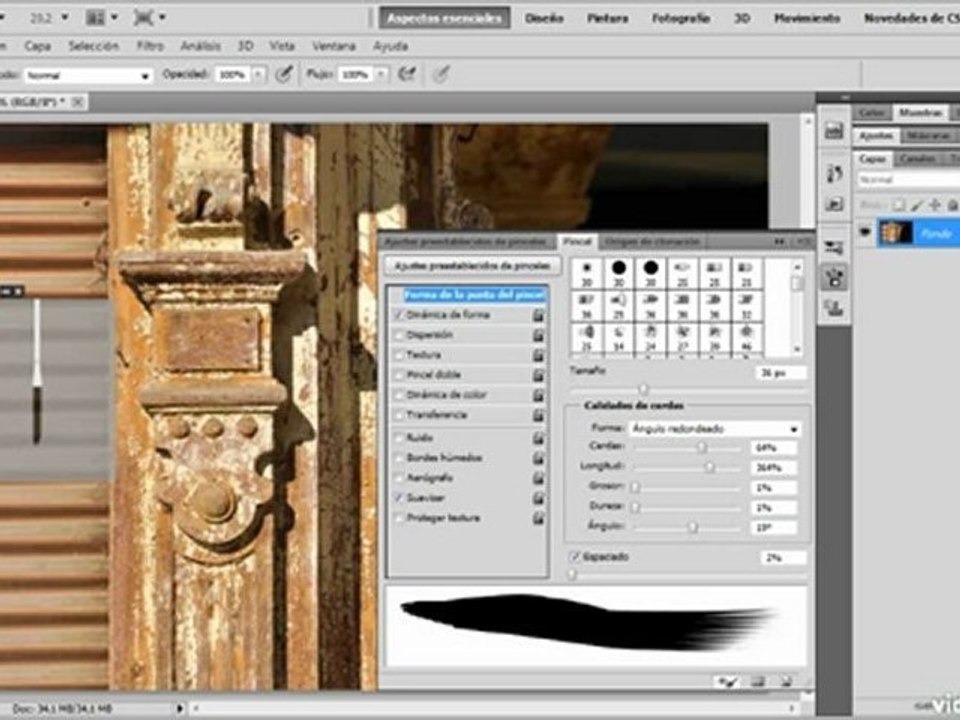Adjust the Cerdas slider

702,448
